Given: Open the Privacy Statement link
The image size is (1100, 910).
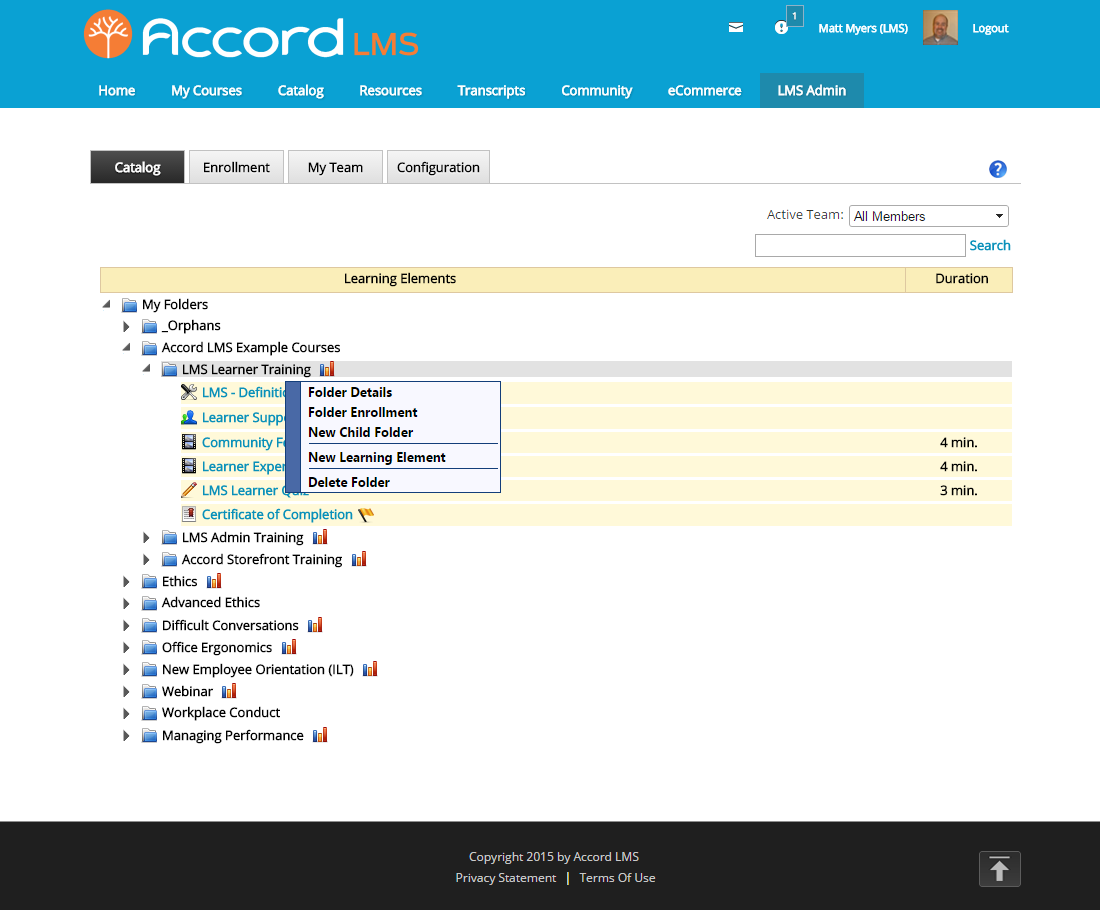Looking at the screenshot, I should click(x=505, y=878).
